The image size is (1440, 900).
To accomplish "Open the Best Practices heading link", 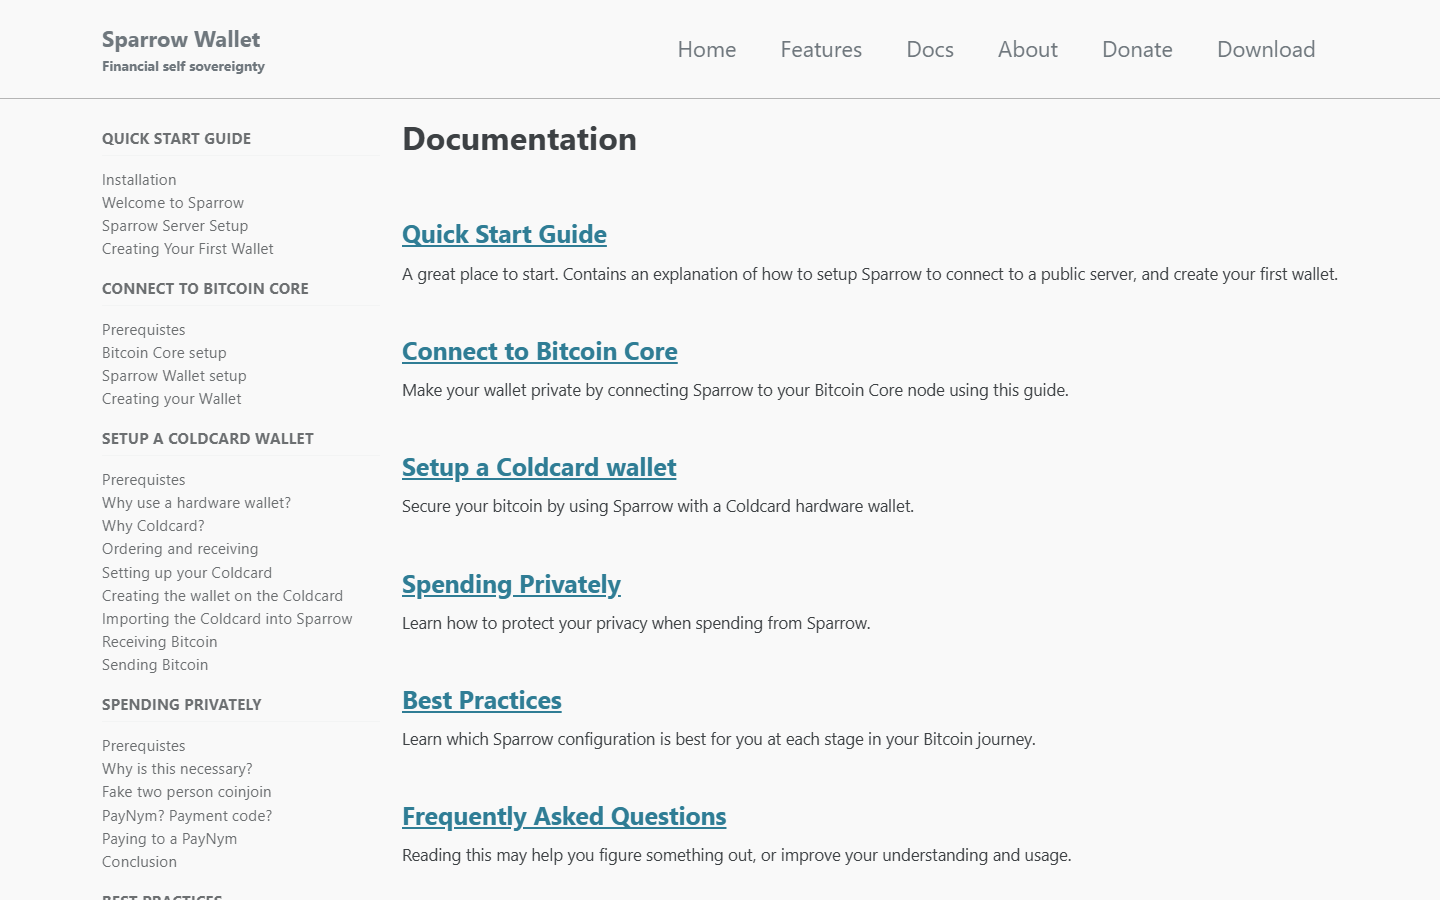I will pos(482,700).
